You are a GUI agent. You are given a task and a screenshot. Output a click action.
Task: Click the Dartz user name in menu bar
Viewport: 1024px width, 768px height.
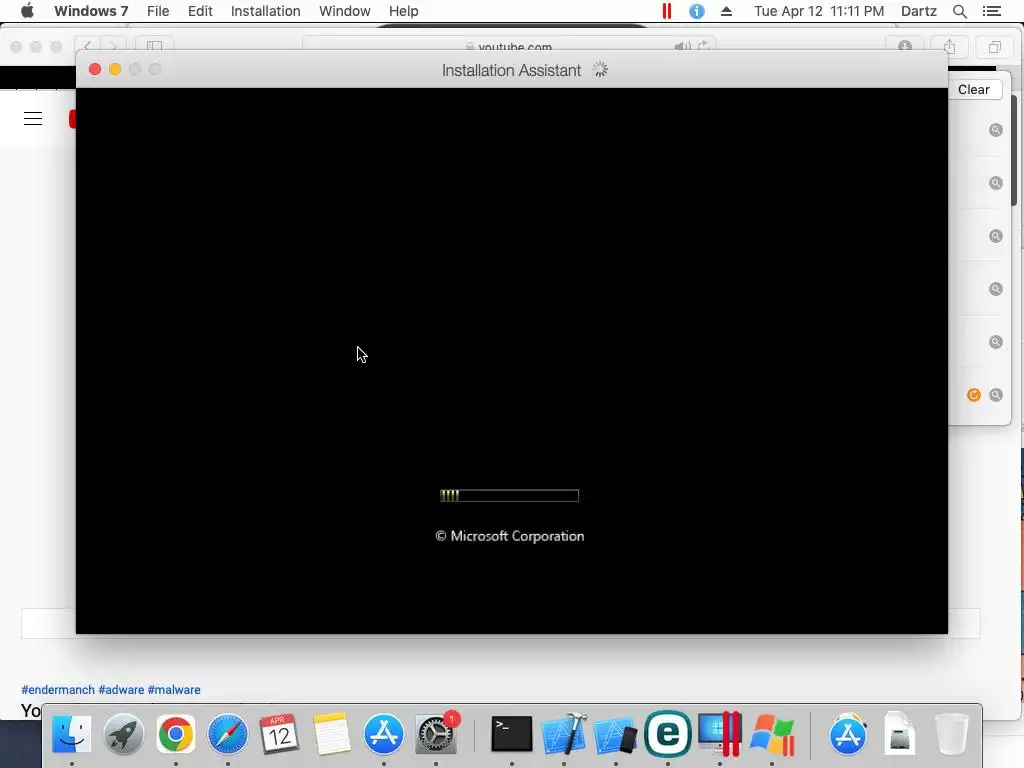pyautogui.click(x=918, y=11)
